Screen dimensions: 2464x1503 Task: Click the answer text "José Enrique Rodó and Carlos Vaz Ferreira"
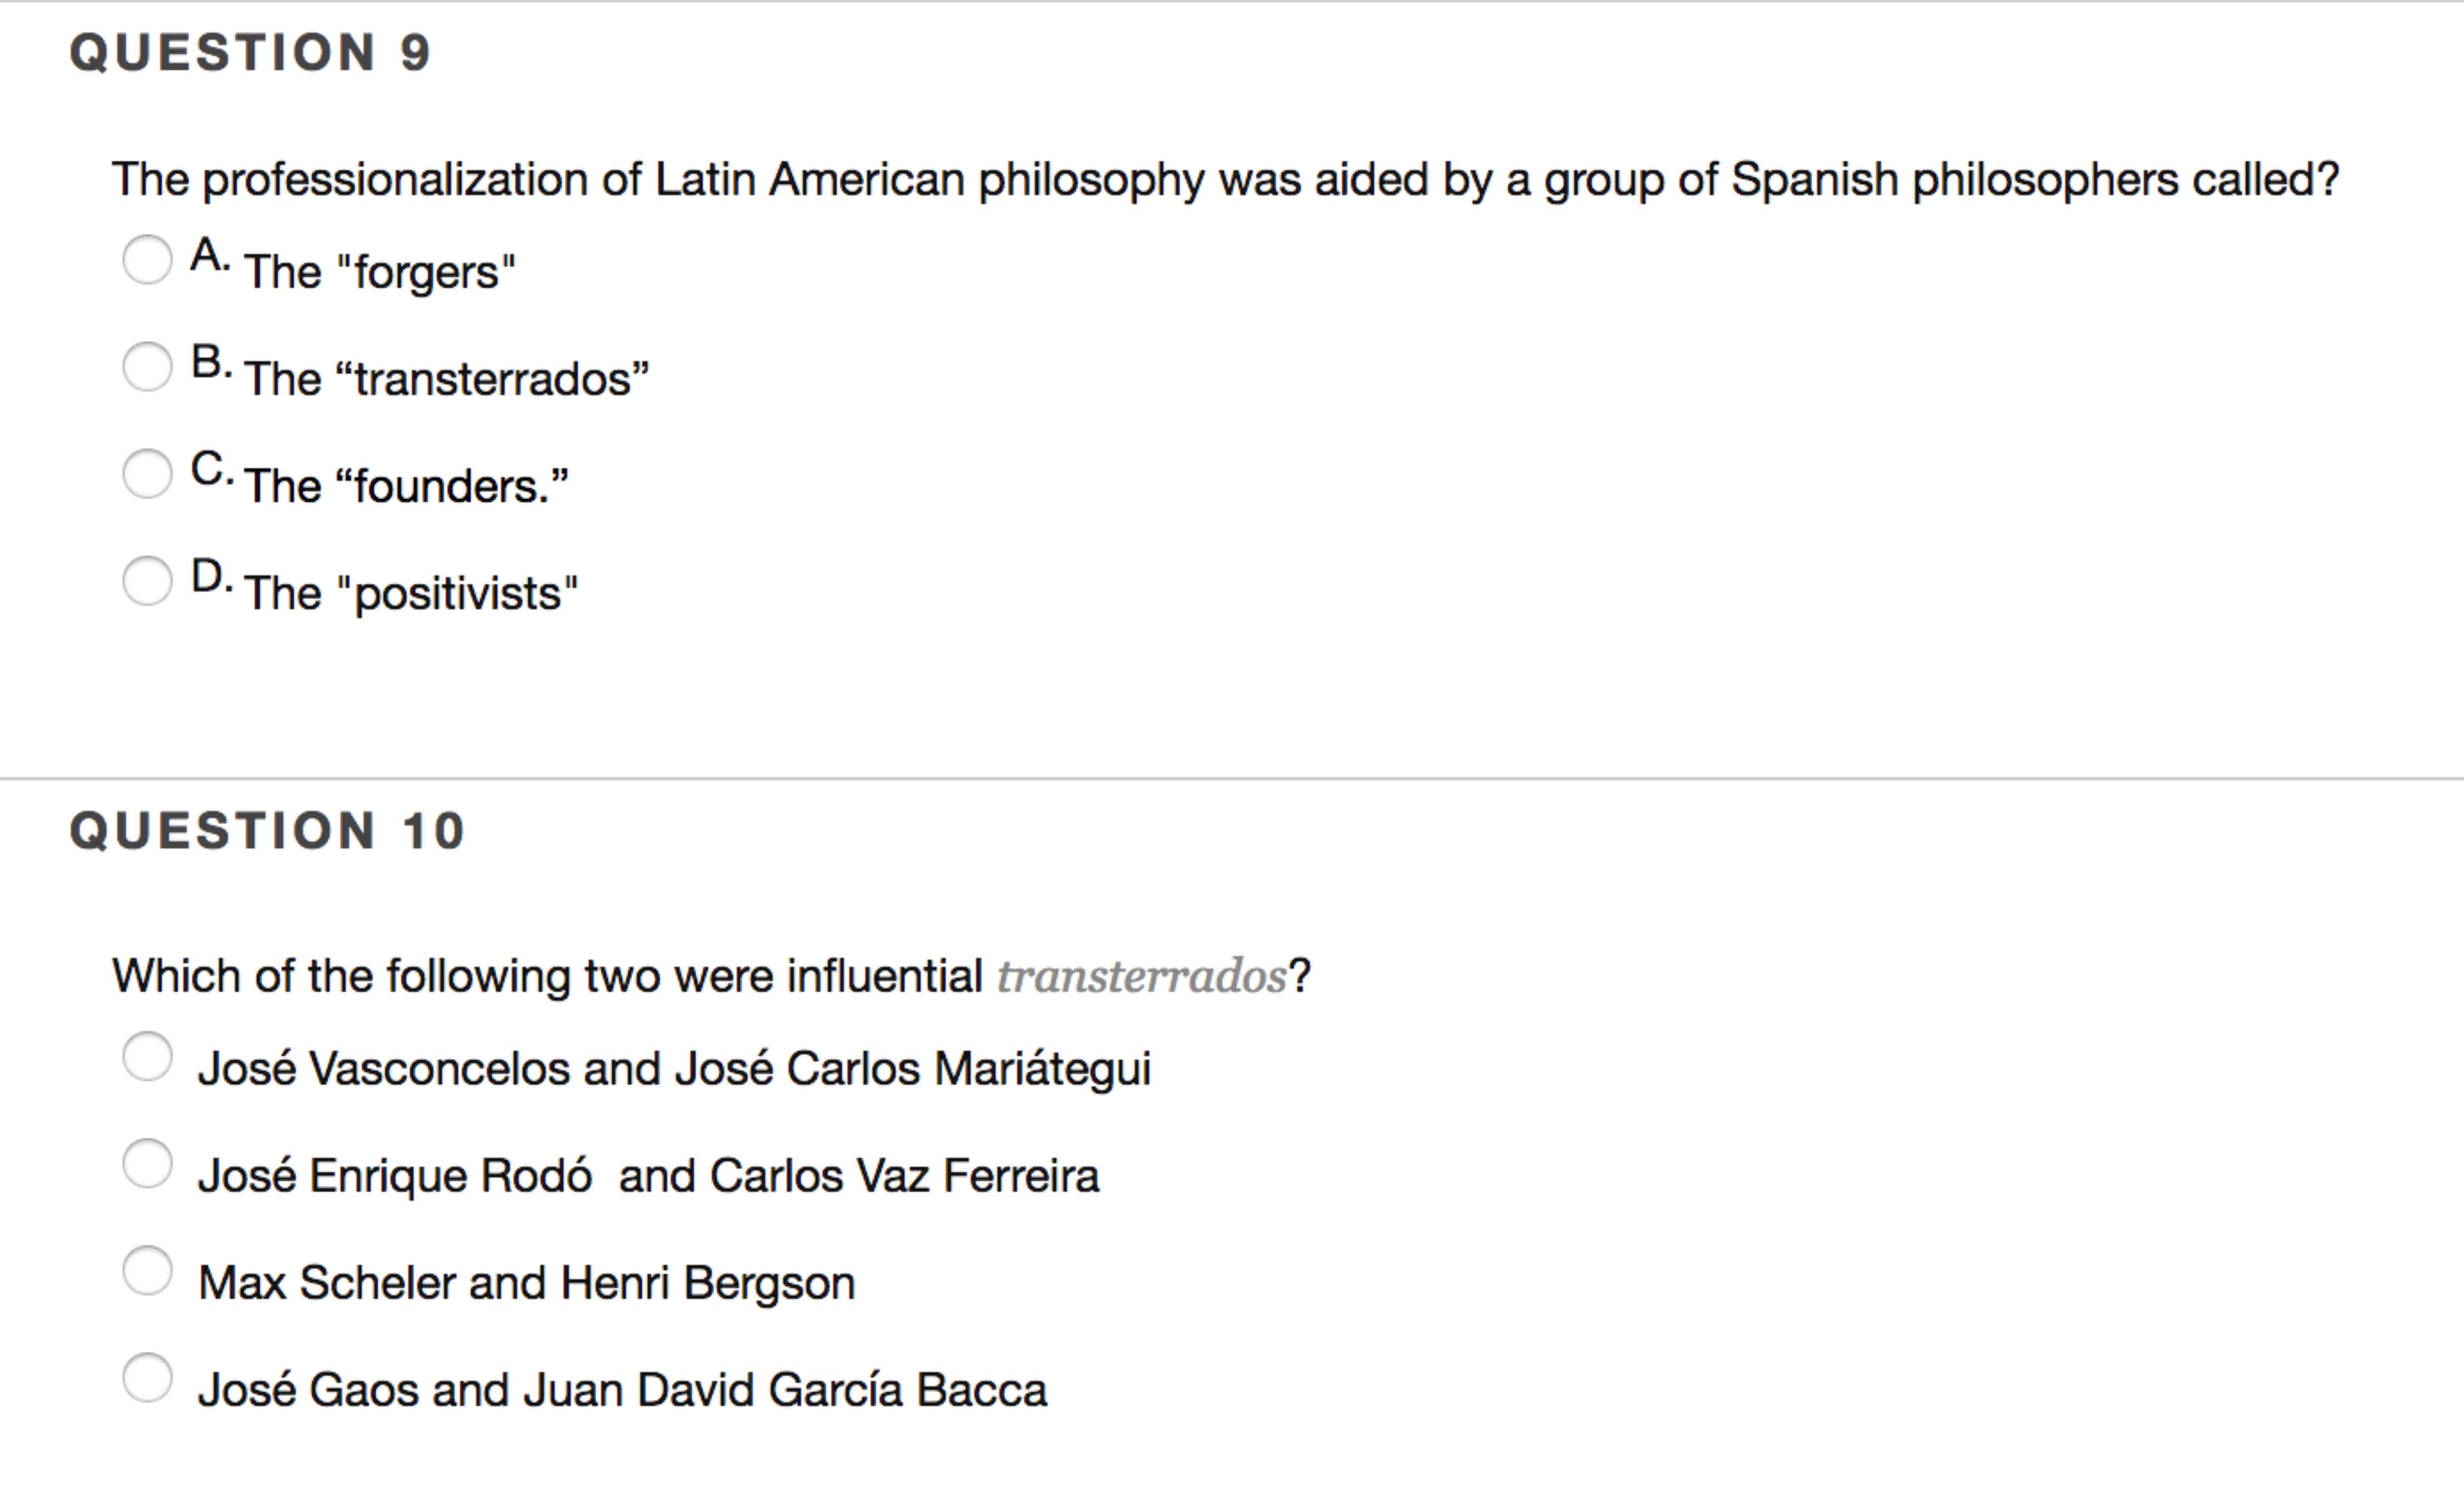pos(648,1176)
